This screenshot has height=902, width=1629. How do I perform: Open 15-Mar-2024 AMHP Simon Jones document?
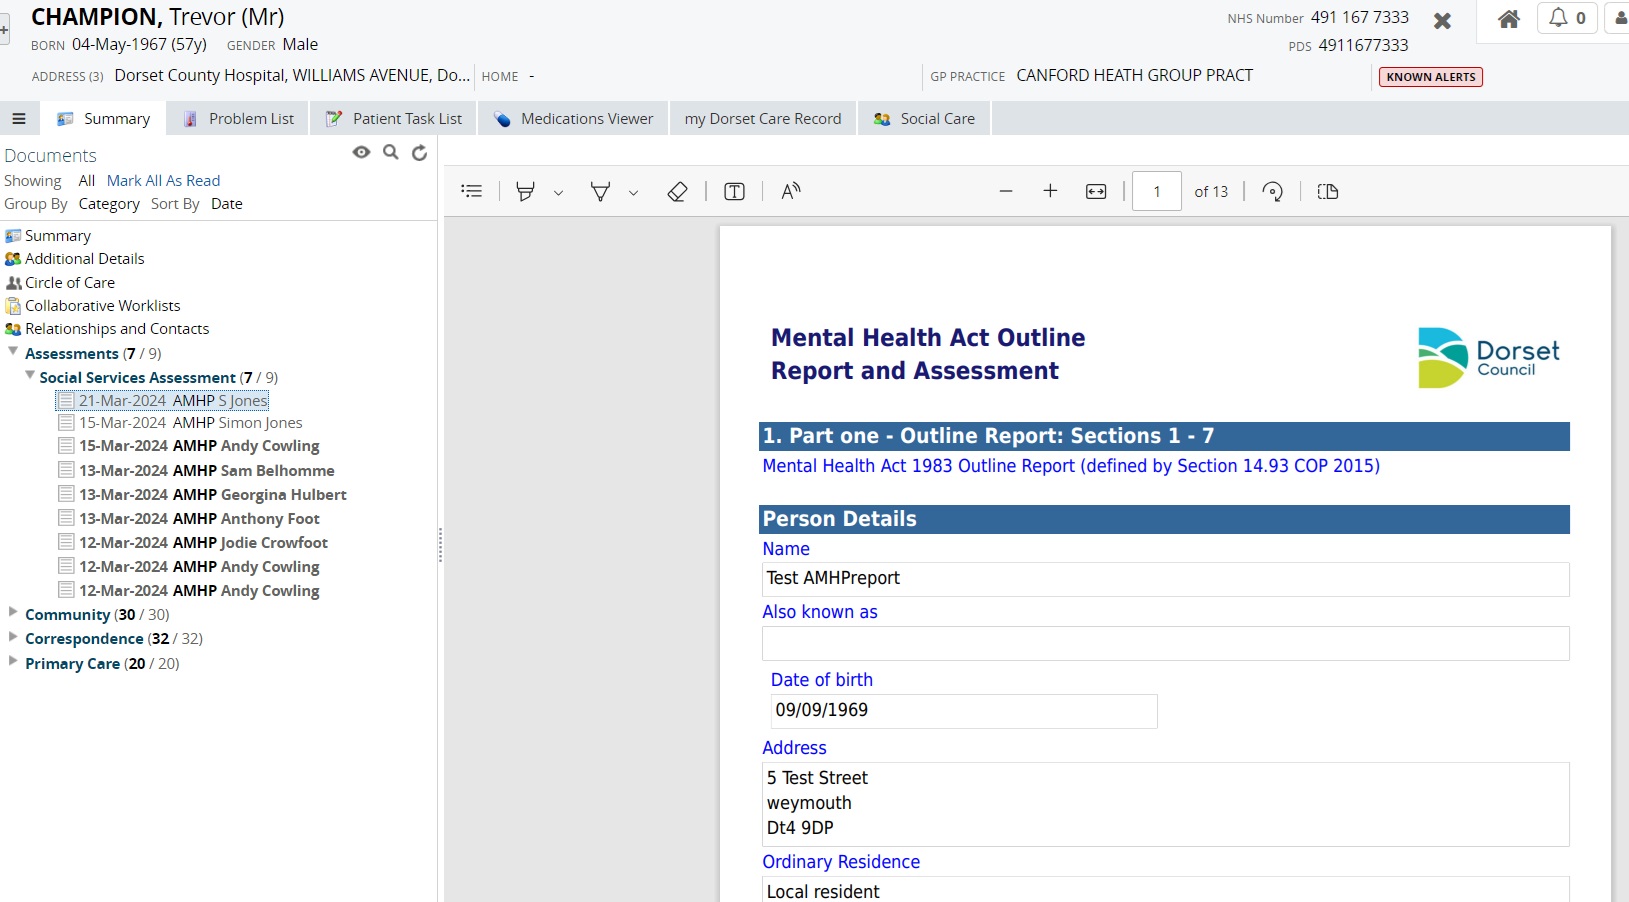[x=181, y=423]
